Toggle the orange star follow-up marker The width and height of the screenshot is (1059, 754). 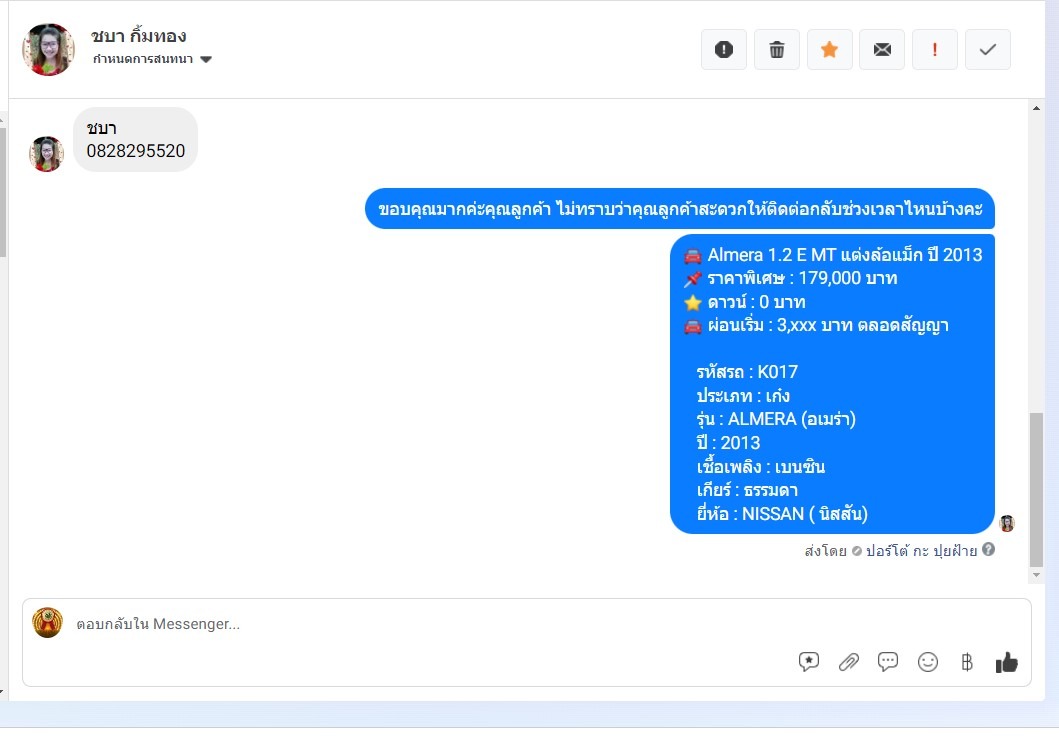(x=829, y=49)
